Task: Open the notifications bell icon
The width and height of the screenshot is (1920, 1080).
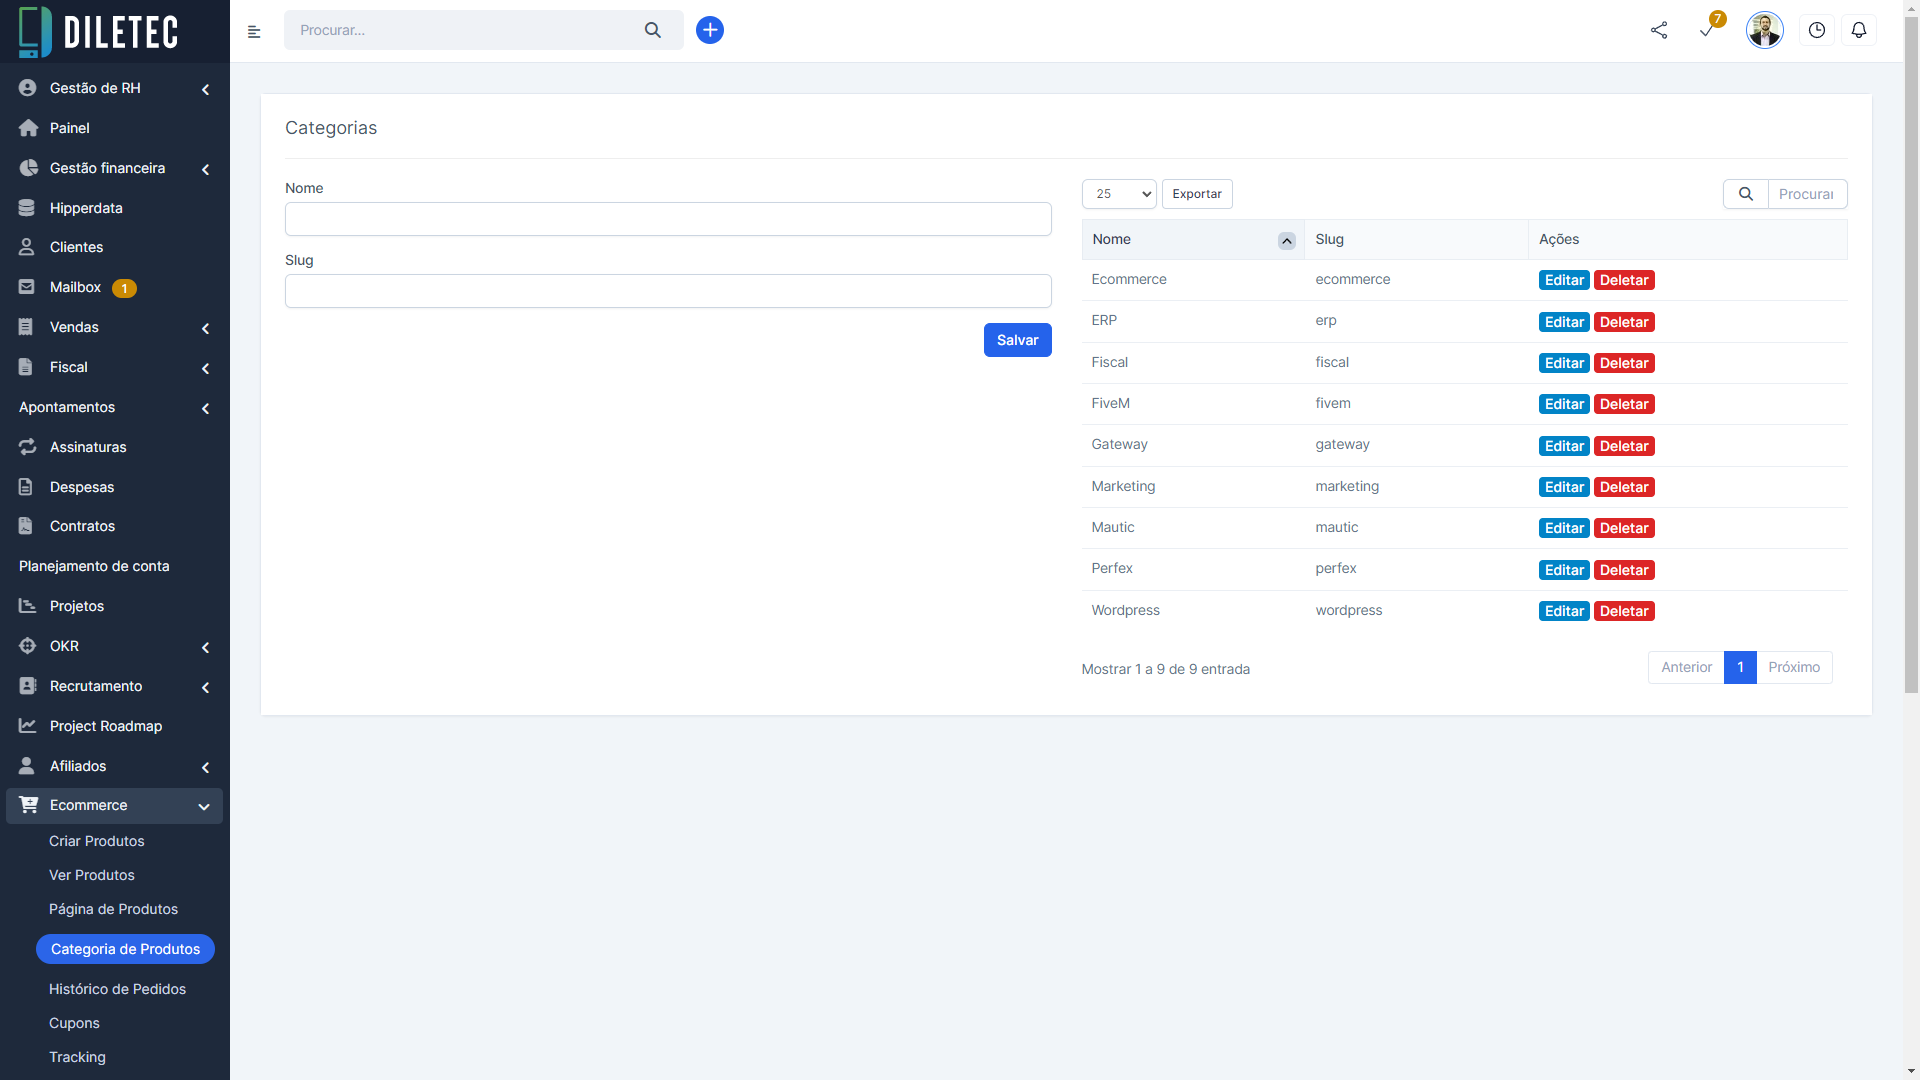Action: (x=1859, y=30)
